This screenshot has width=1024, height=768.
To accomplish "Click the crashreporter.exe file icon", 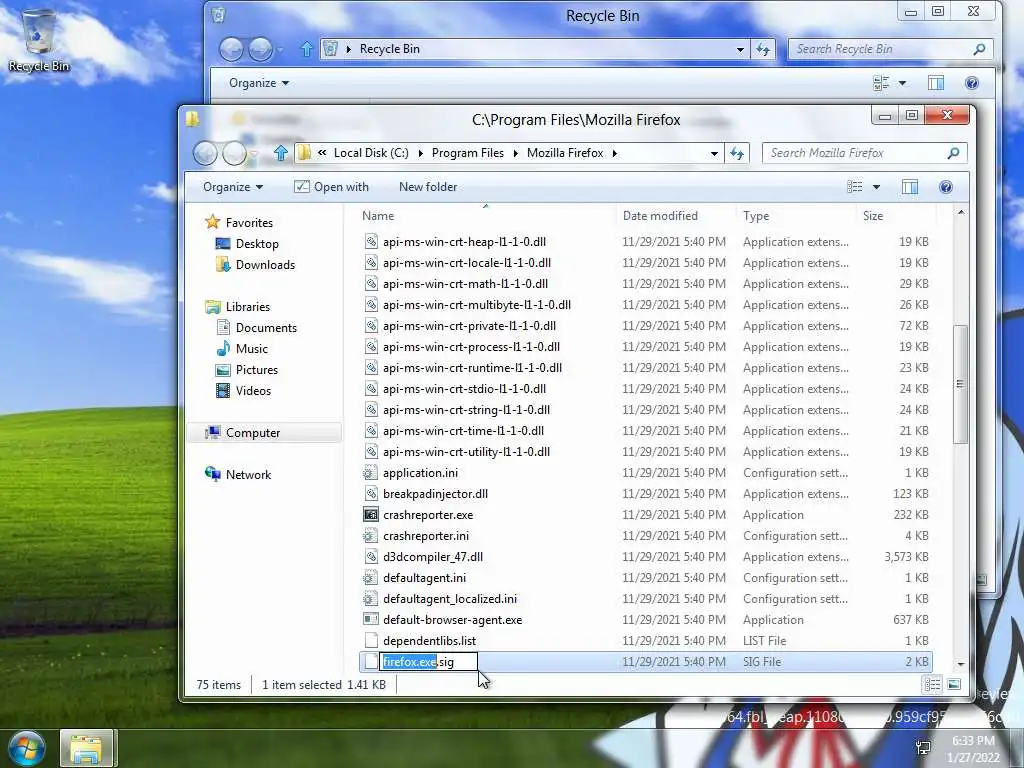I will tap(370, 515).
